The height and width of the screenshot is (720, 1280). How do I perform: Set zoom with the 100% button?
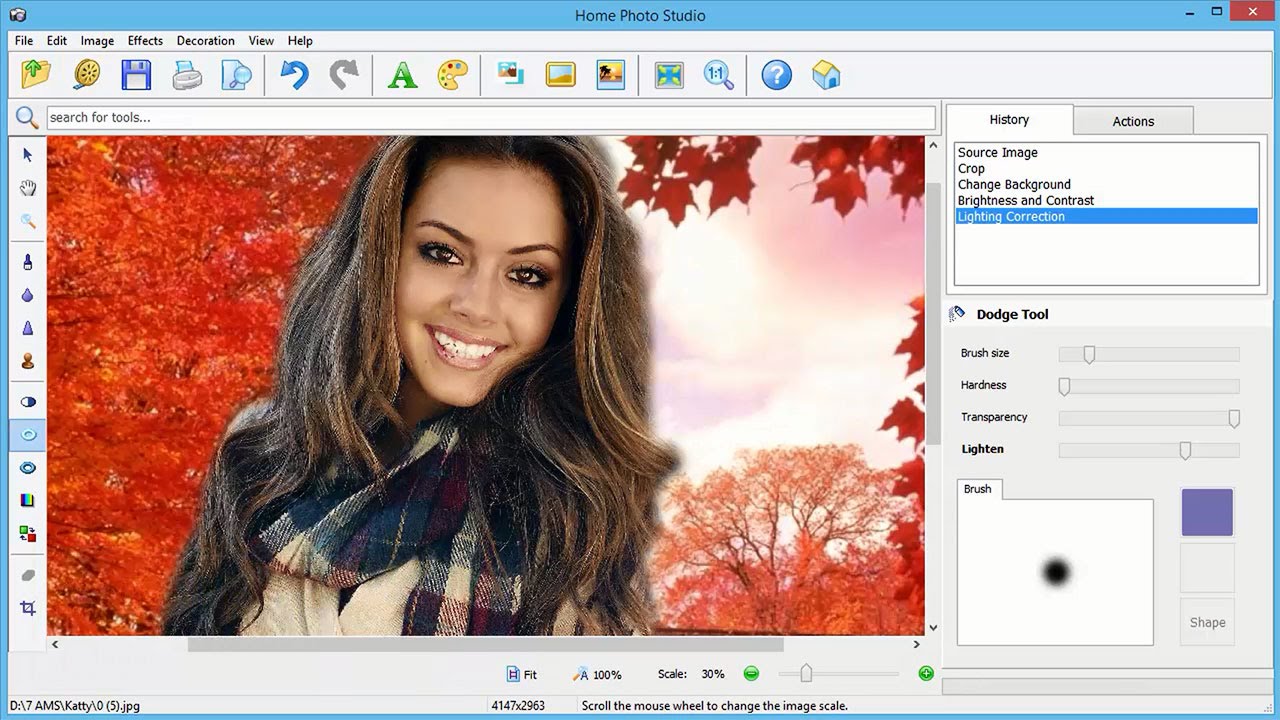(598, 674)
